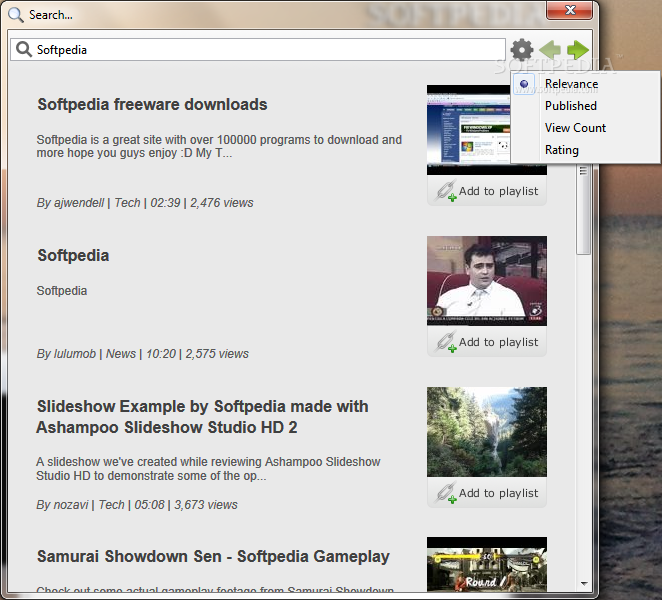Click the vertical scrollbar thumb
This screenshot has height=600, width=662.
point(583,210)
